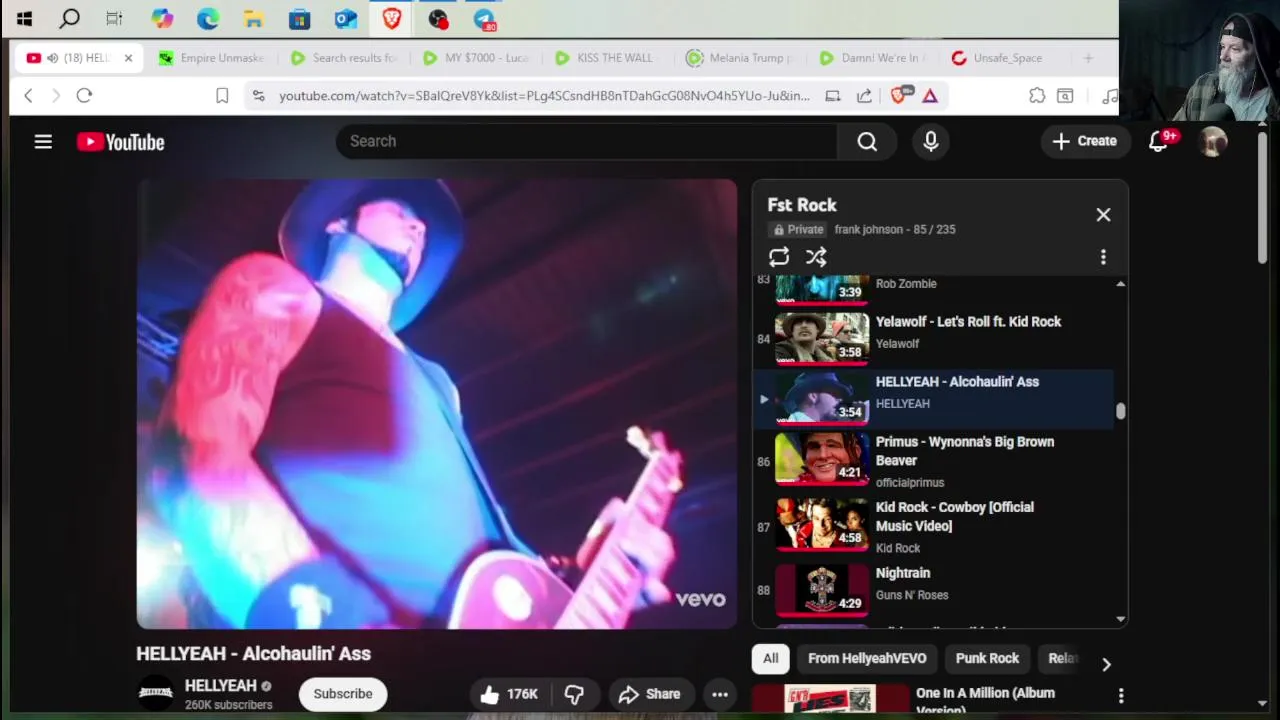Image resolution: width=1280 pixels, height=720 pixels.
Task: Dislike the video with thumbs down
Action: coord(574,694)
